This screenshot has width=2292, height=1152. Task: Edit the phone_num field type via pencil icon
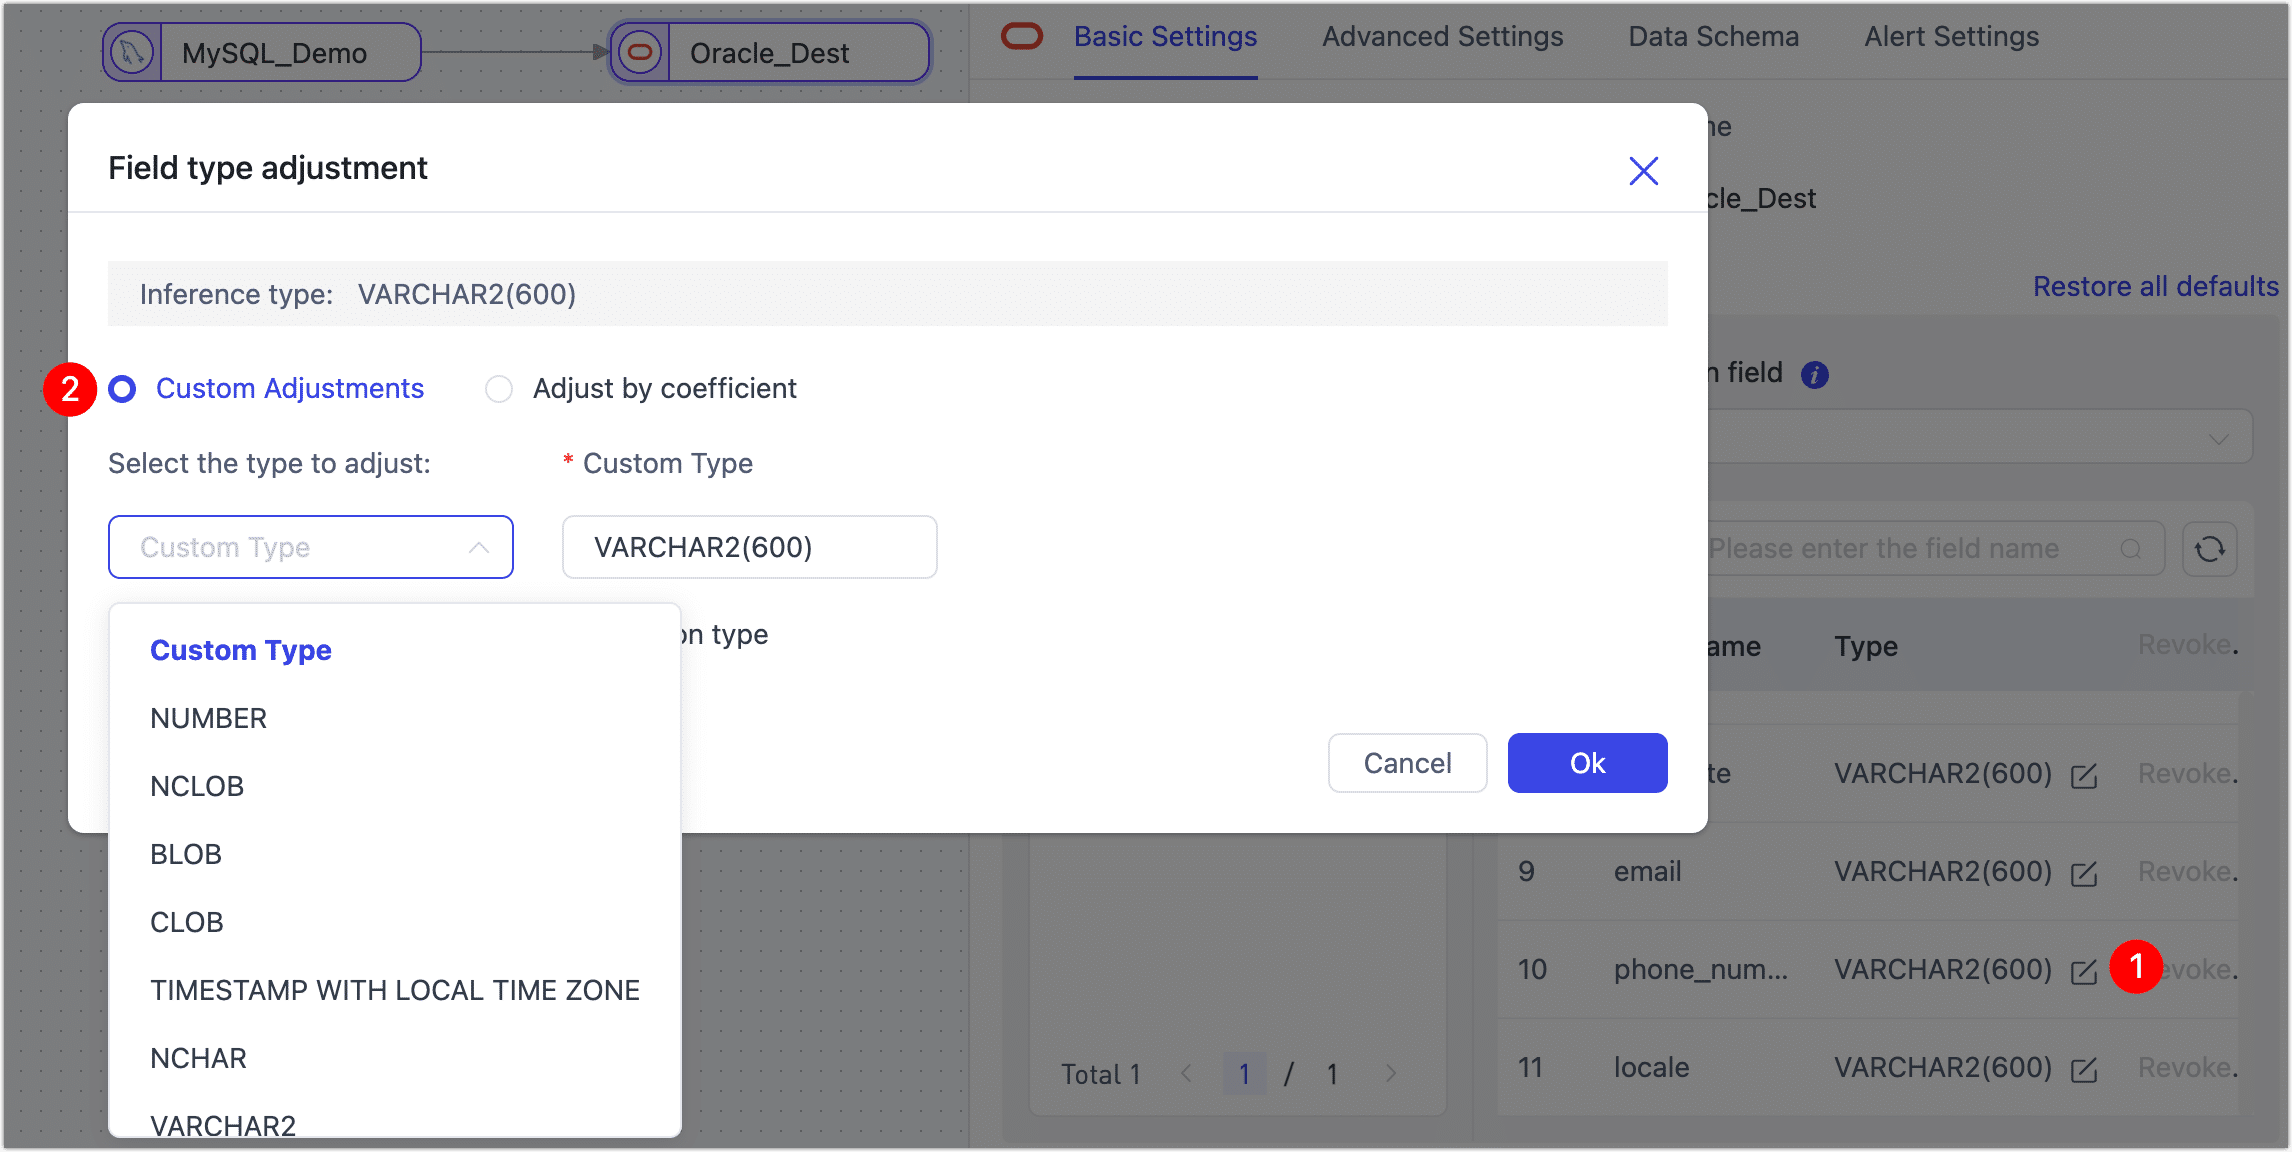(2084, 969)
